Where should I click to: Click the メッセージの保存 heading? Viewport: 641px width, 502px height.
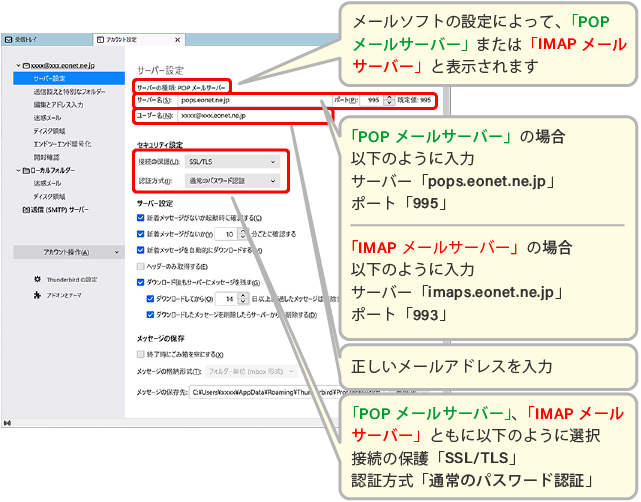point(161,338)
